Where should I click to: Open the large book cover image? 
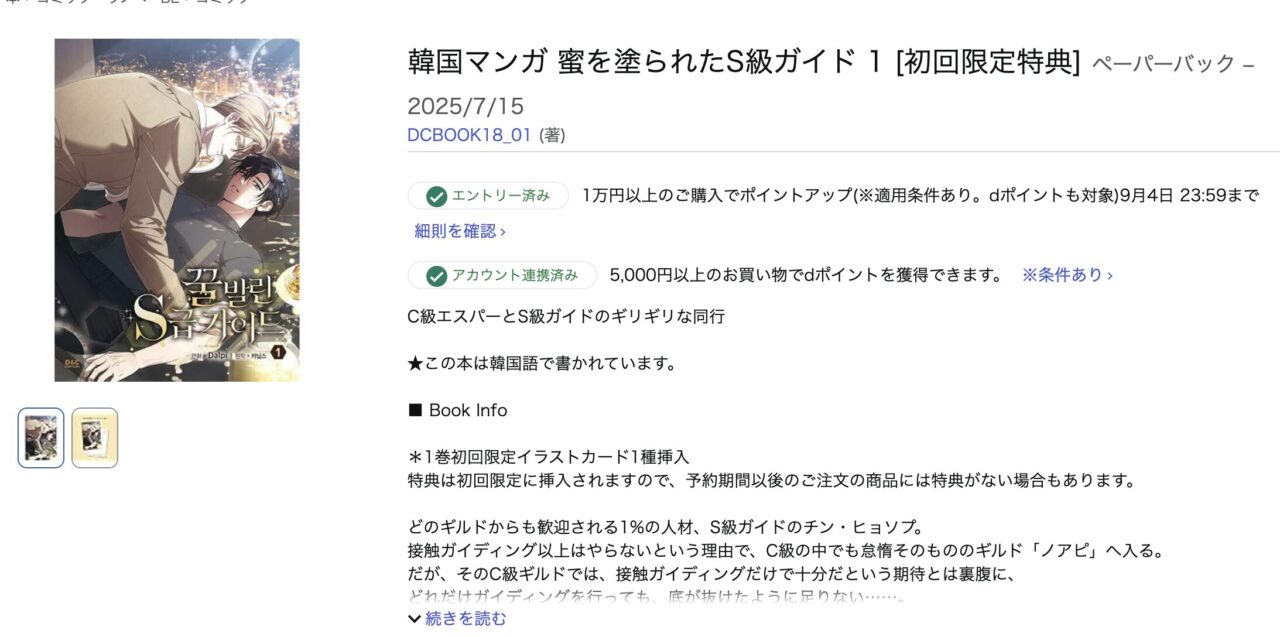coord(177,210)
